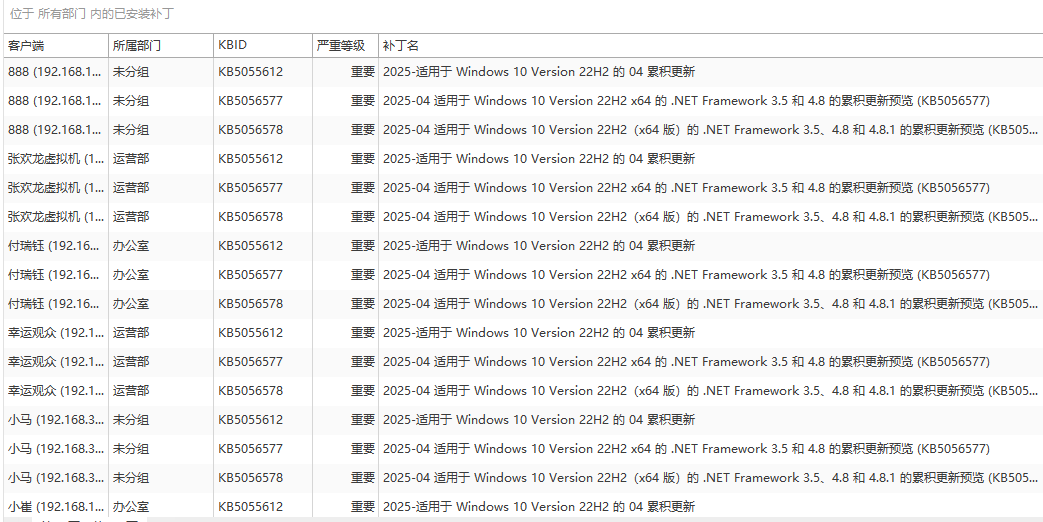Click patch name in the 小崔 row
Viewport: 1043px width, 522px height.
click(x=539, y=507)
